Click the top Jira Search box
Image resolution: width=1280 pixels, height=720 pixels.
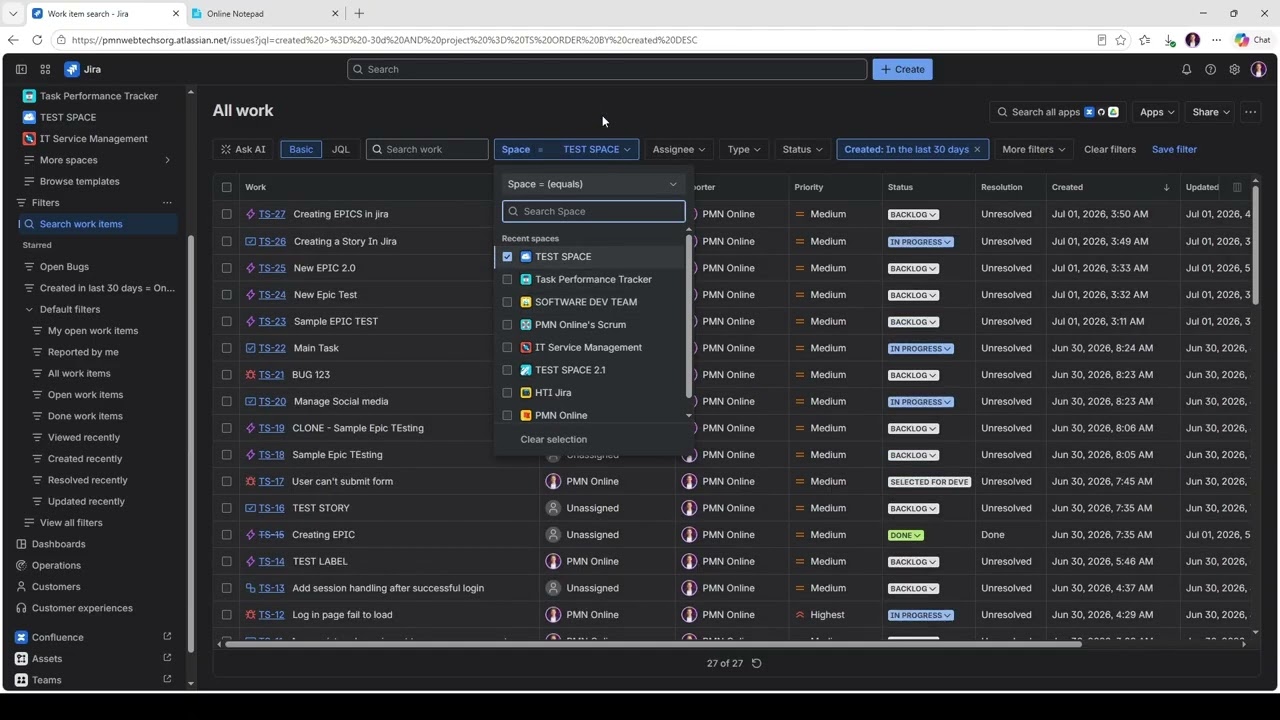pyautogui.click(x=607, y=69)
